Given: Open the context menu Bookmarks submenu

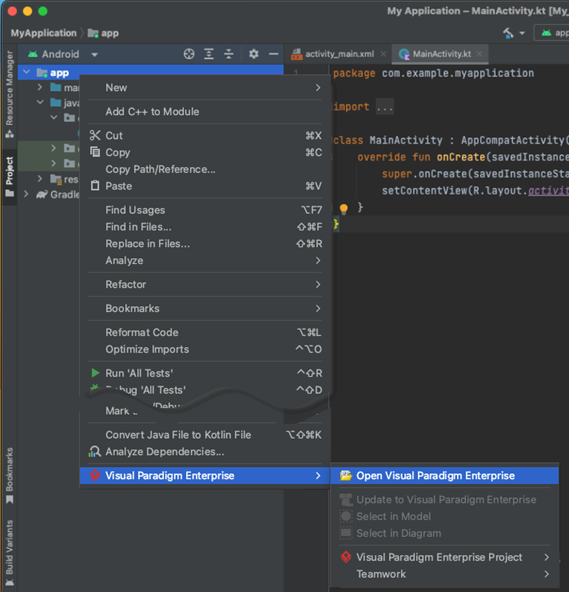Looking at the screenshot, I should [205, 308].
